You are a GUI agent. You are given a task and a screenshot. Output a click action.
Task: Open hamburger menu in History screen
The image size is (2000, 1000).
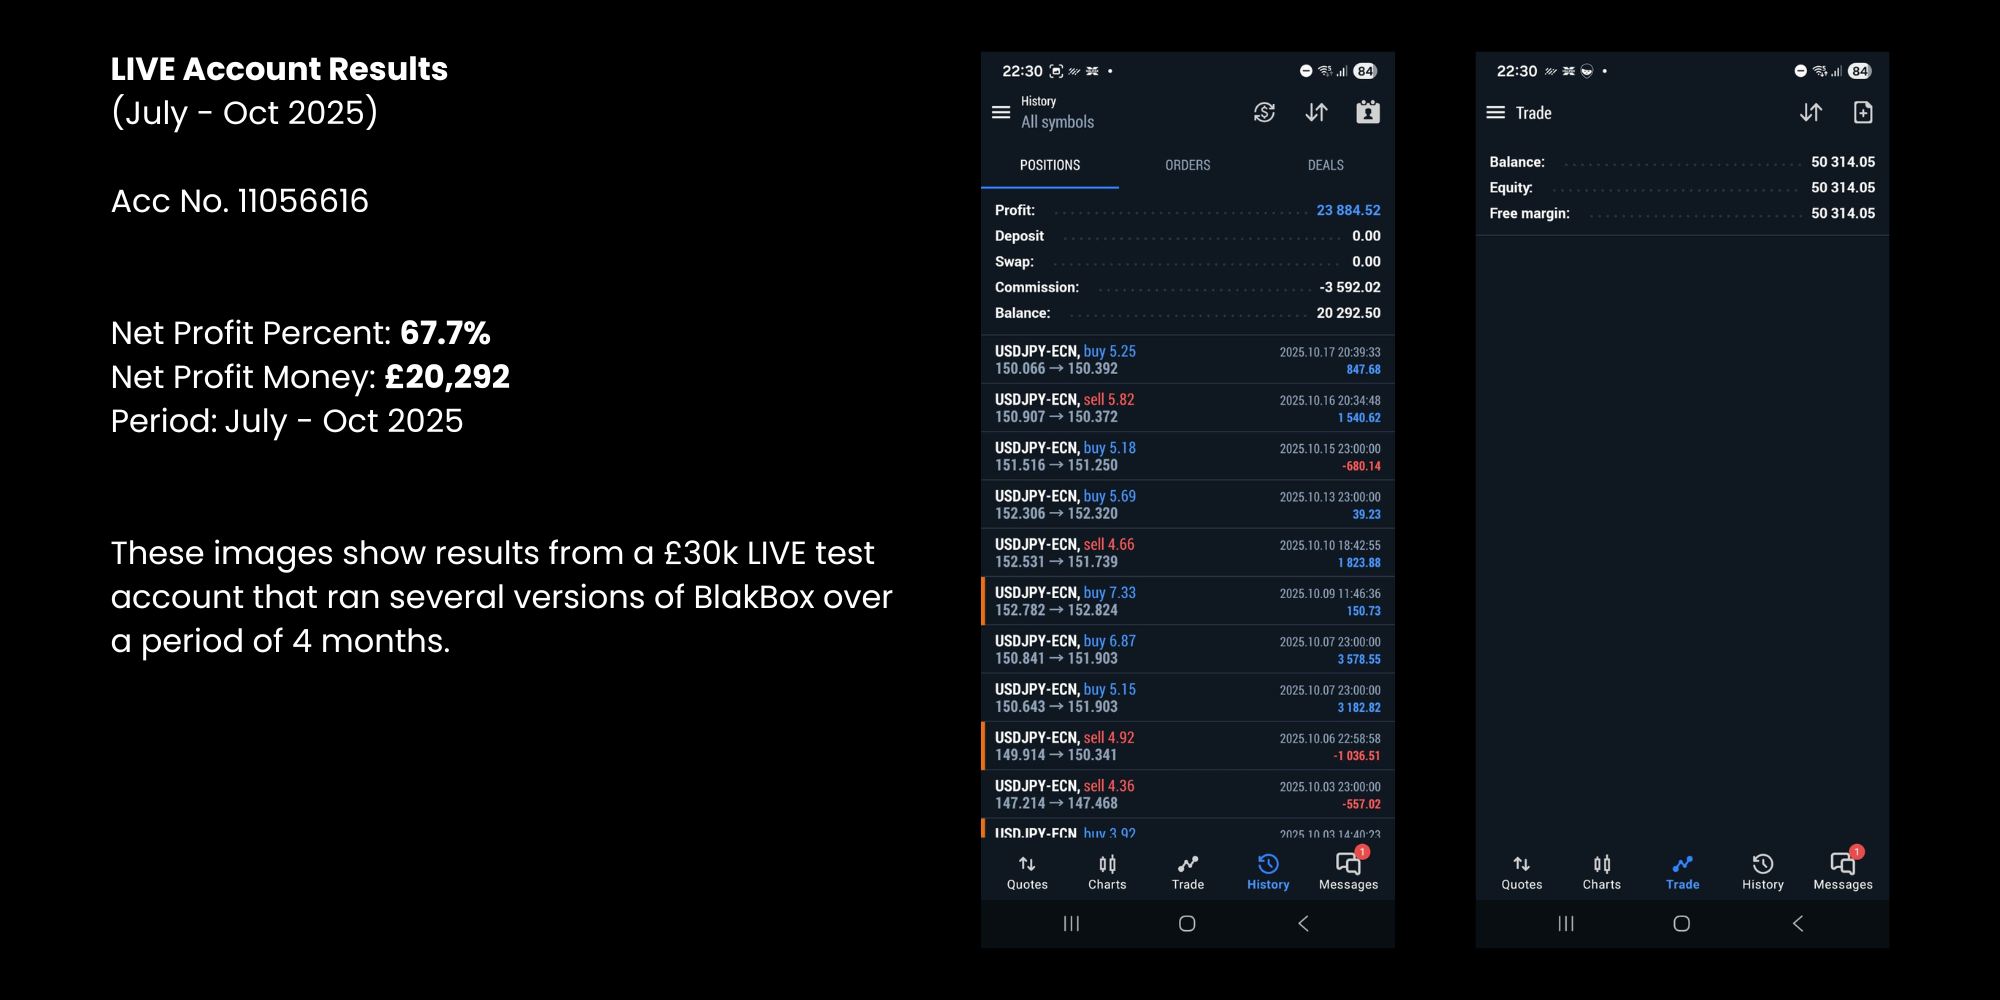tap(1001, 113)
